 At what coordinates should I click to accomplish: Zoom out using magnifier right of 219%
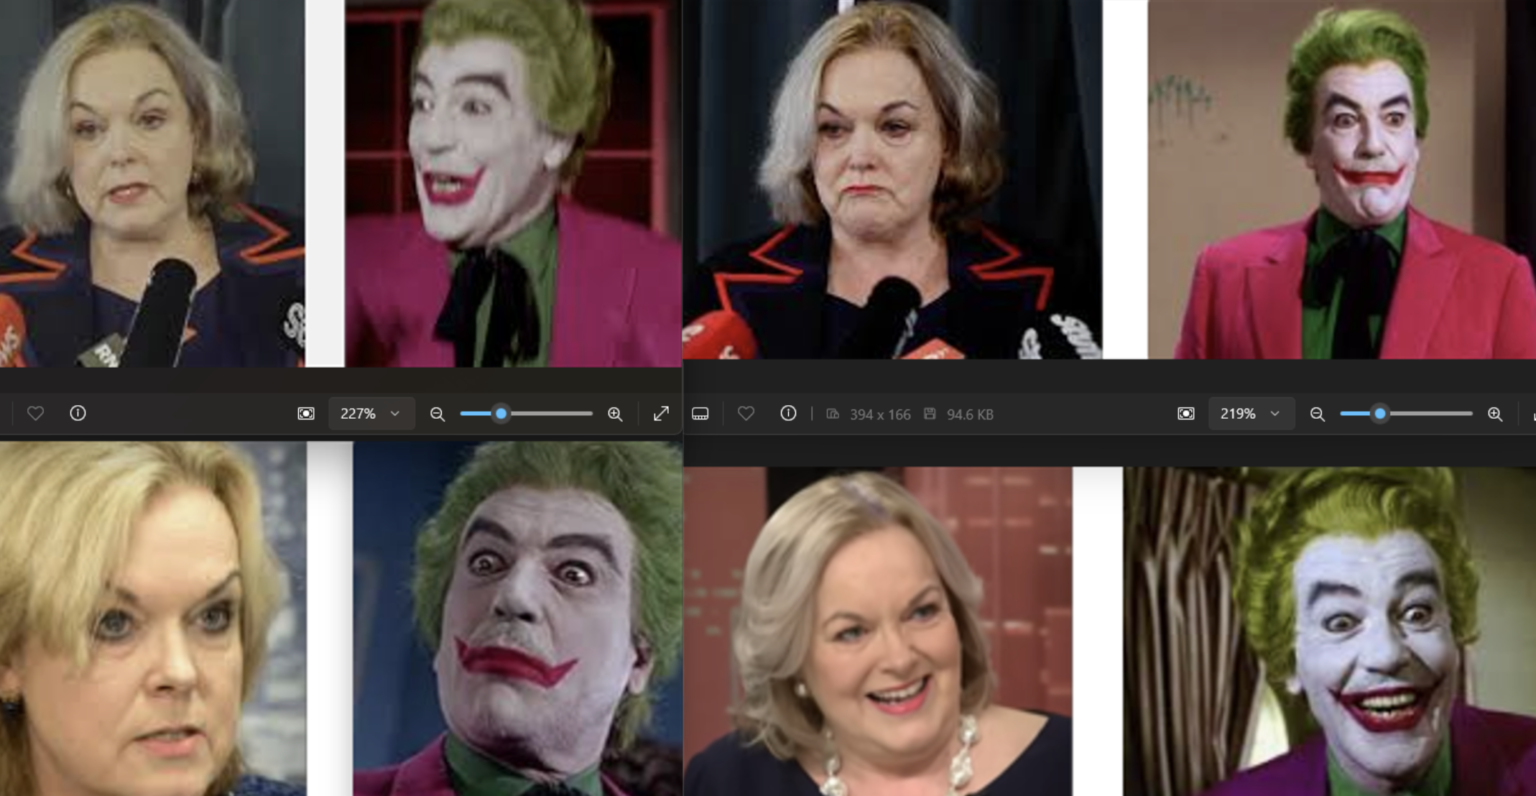pyautogui.click(x=1317, y=414)
